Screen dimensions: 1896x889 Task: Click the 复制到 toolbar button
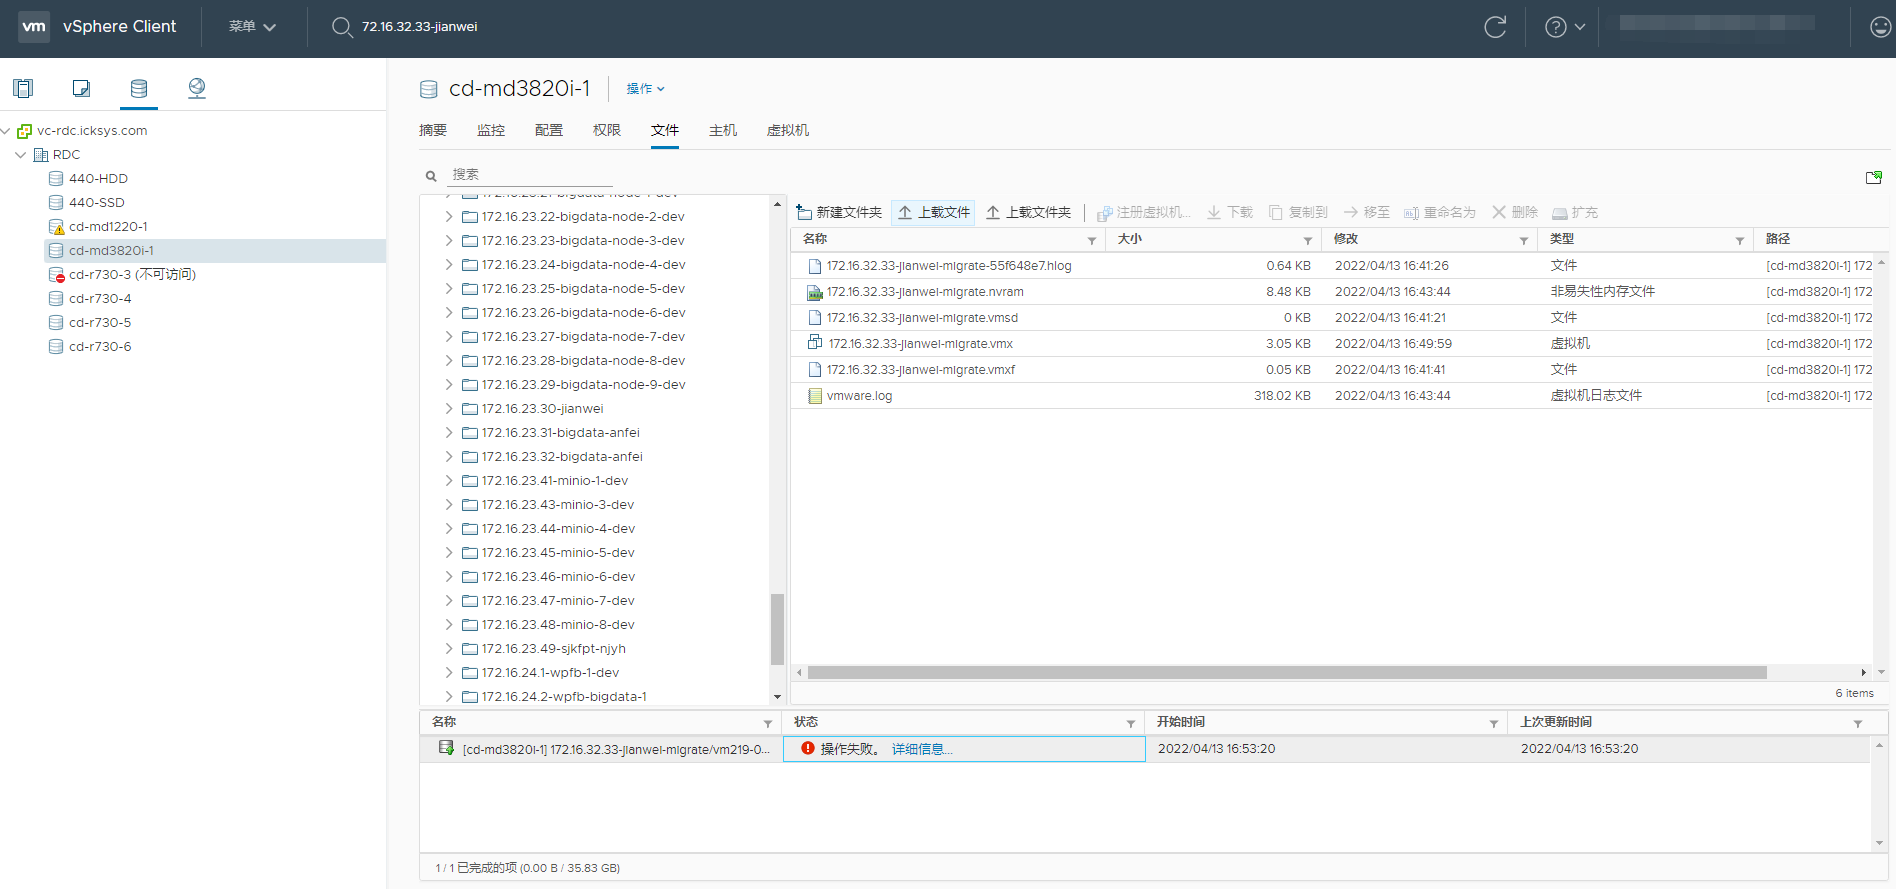(x=1298, y=212)
